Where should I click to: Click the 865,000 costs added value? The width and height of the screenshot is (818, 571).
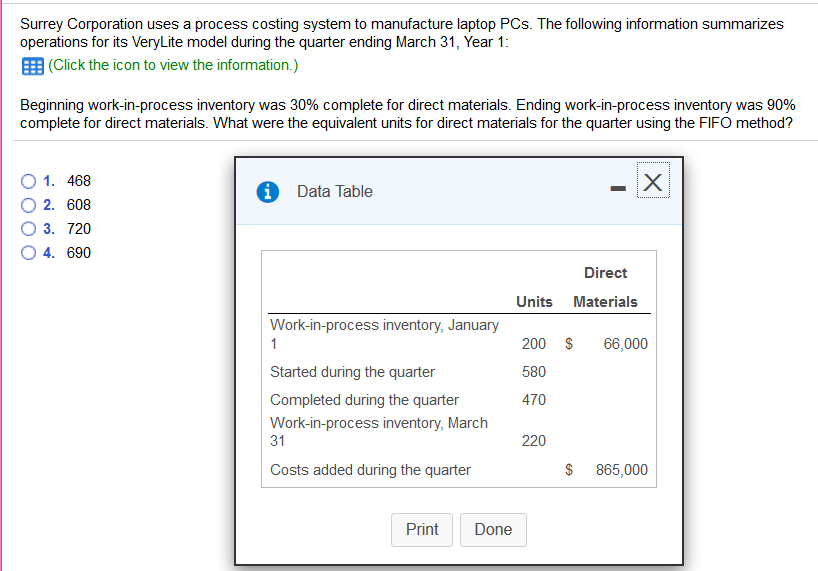tap(622, 470)
